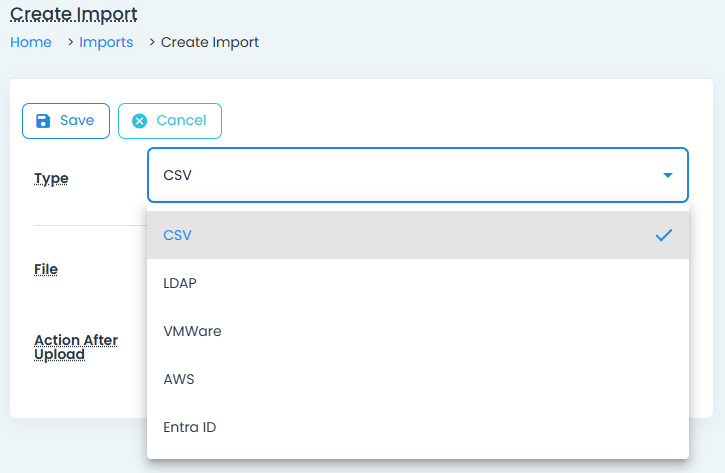Click the File field label
Viewport: 725px width, 473px height.
point(46,269)
